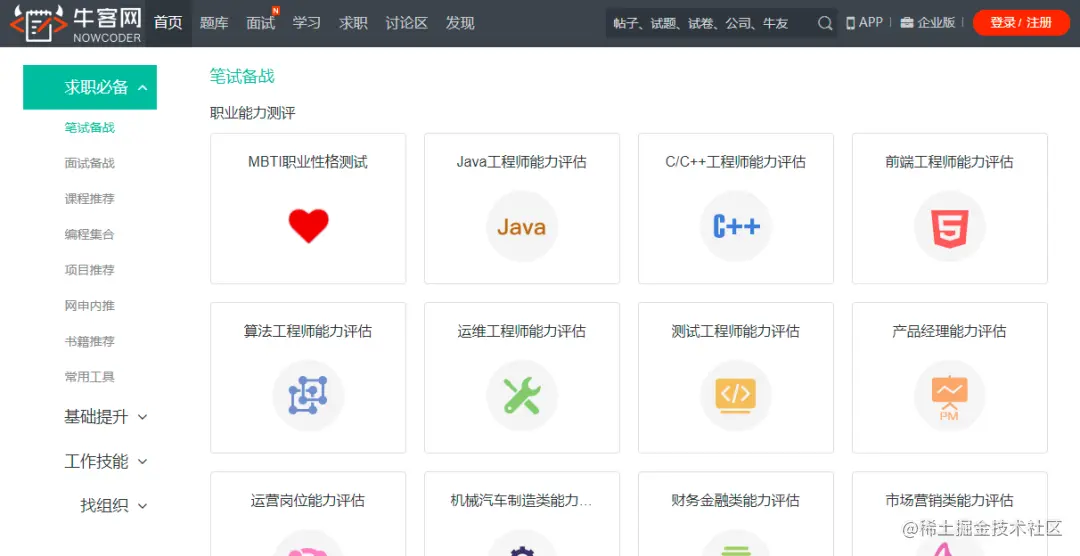Click the Nowcoder logo
This screenshot has height=556, width=1080.
click(x=75, y=23)
